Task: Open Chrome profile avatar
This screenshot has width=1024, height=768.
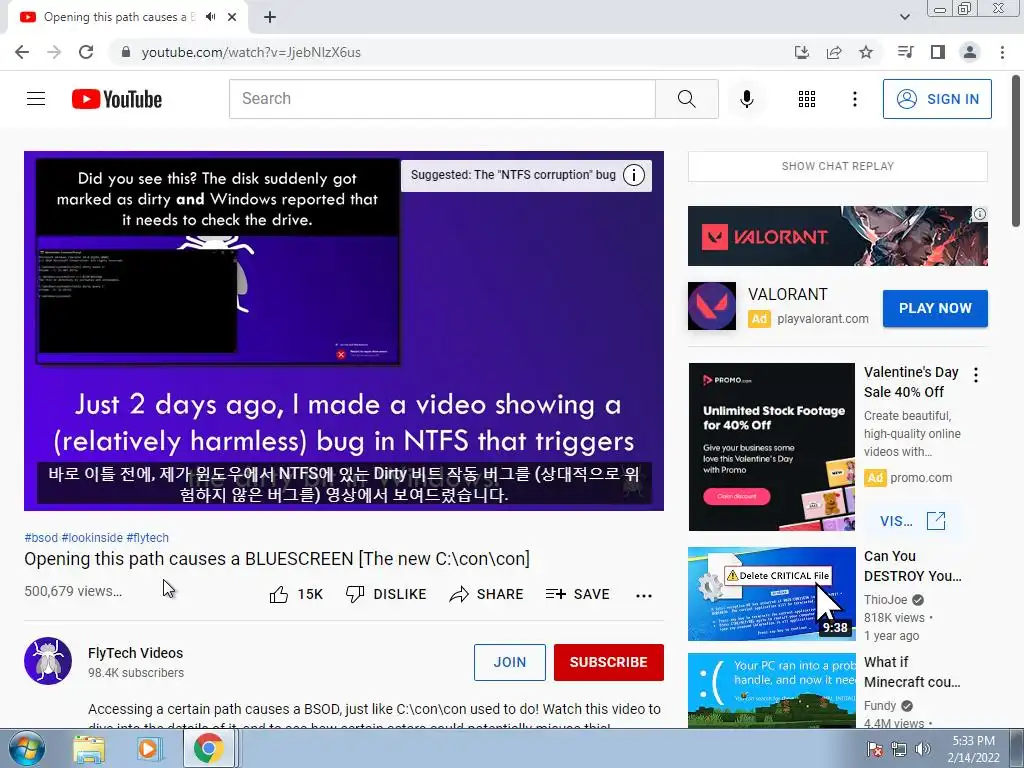Action: point(970,52)
